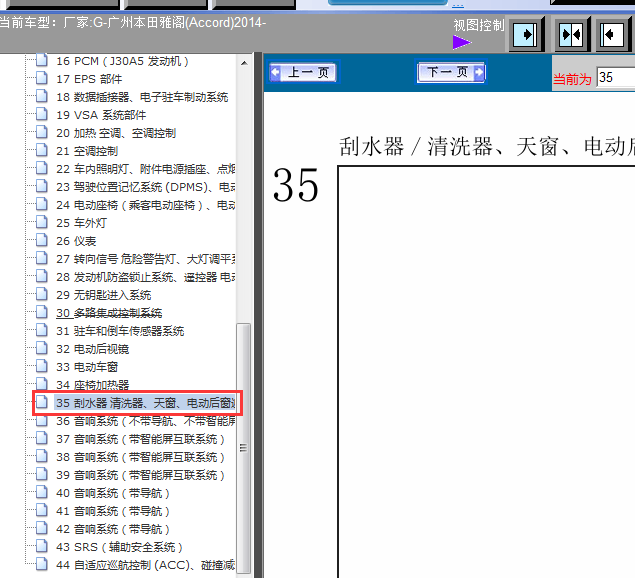Open tree item 22 车内照明灯

tap(146, 169)
